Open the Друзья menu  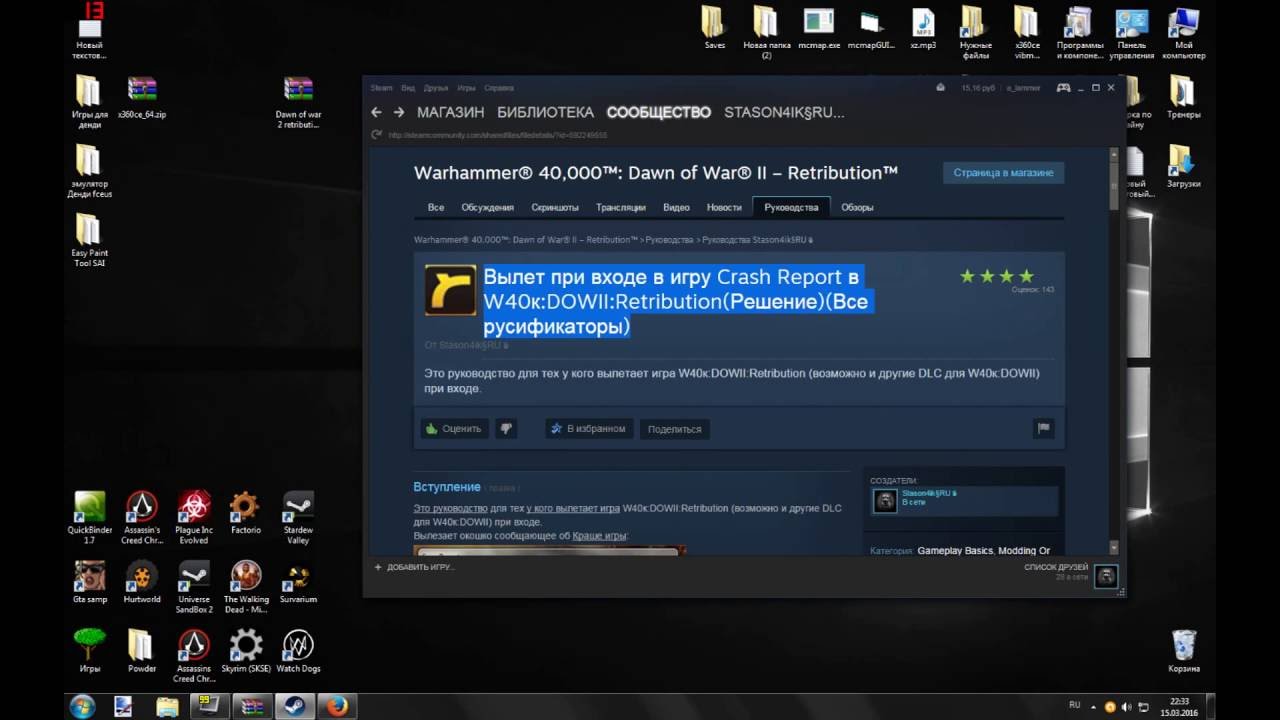click(436, 88)
